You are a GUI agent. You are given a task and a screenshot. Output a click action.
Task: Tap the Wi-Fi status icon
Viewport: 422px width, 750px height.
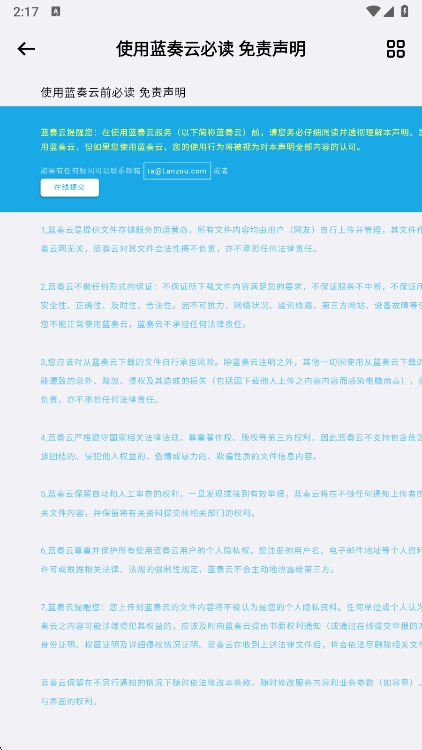coord(373,11)
